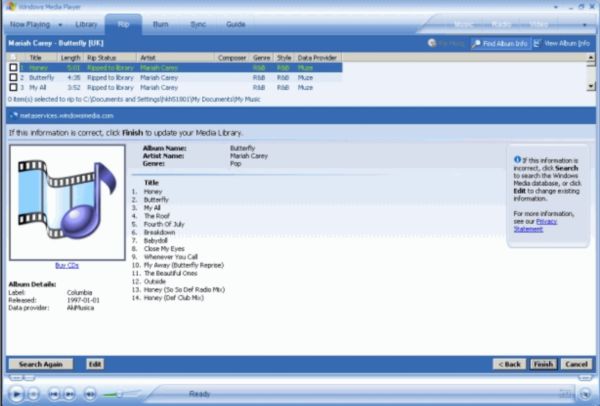
Task: Check the box for track 1 Honey
Action: point(13,67)
